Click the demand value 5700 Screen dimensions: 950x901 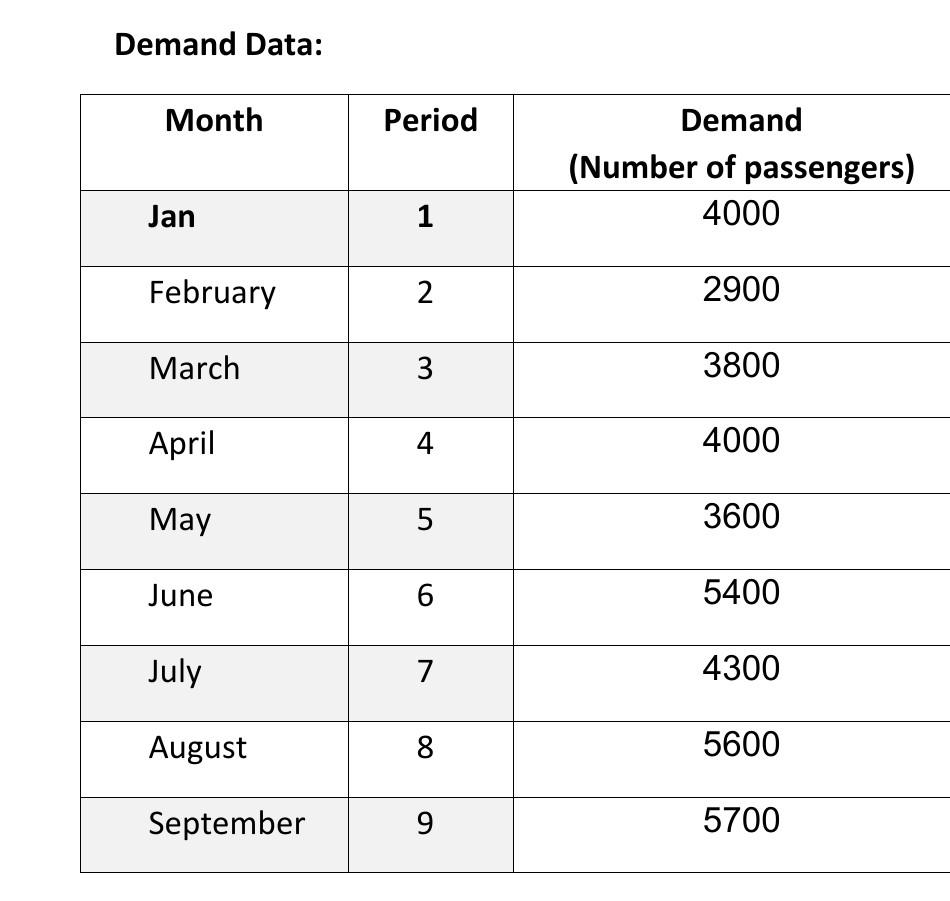point(741,820)
